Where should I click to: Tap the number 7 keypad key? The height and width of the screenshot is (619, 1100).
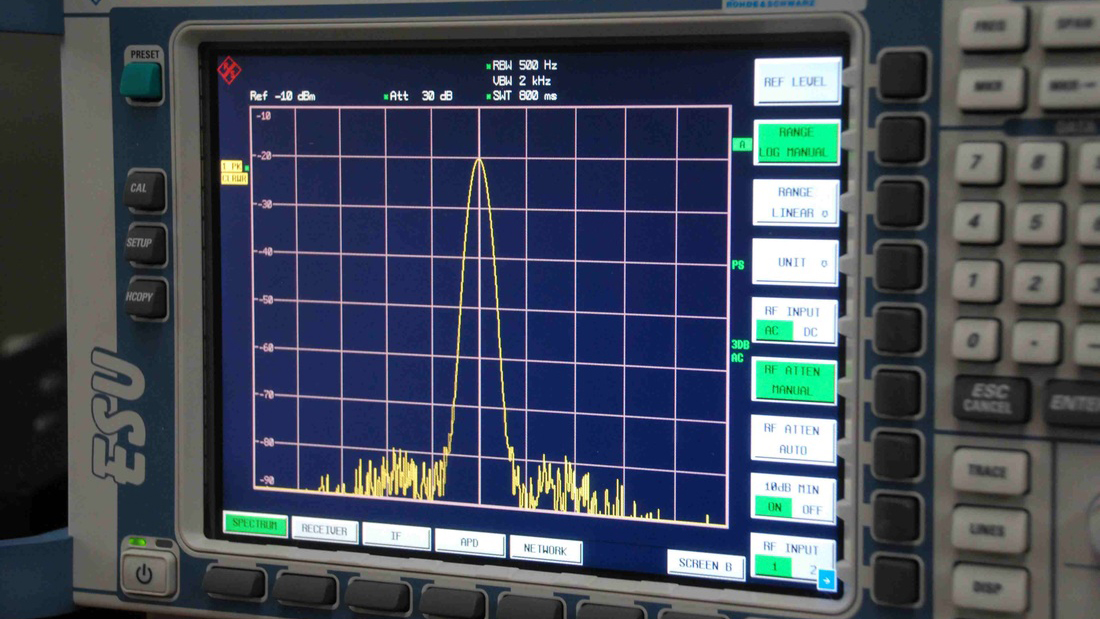977,164
